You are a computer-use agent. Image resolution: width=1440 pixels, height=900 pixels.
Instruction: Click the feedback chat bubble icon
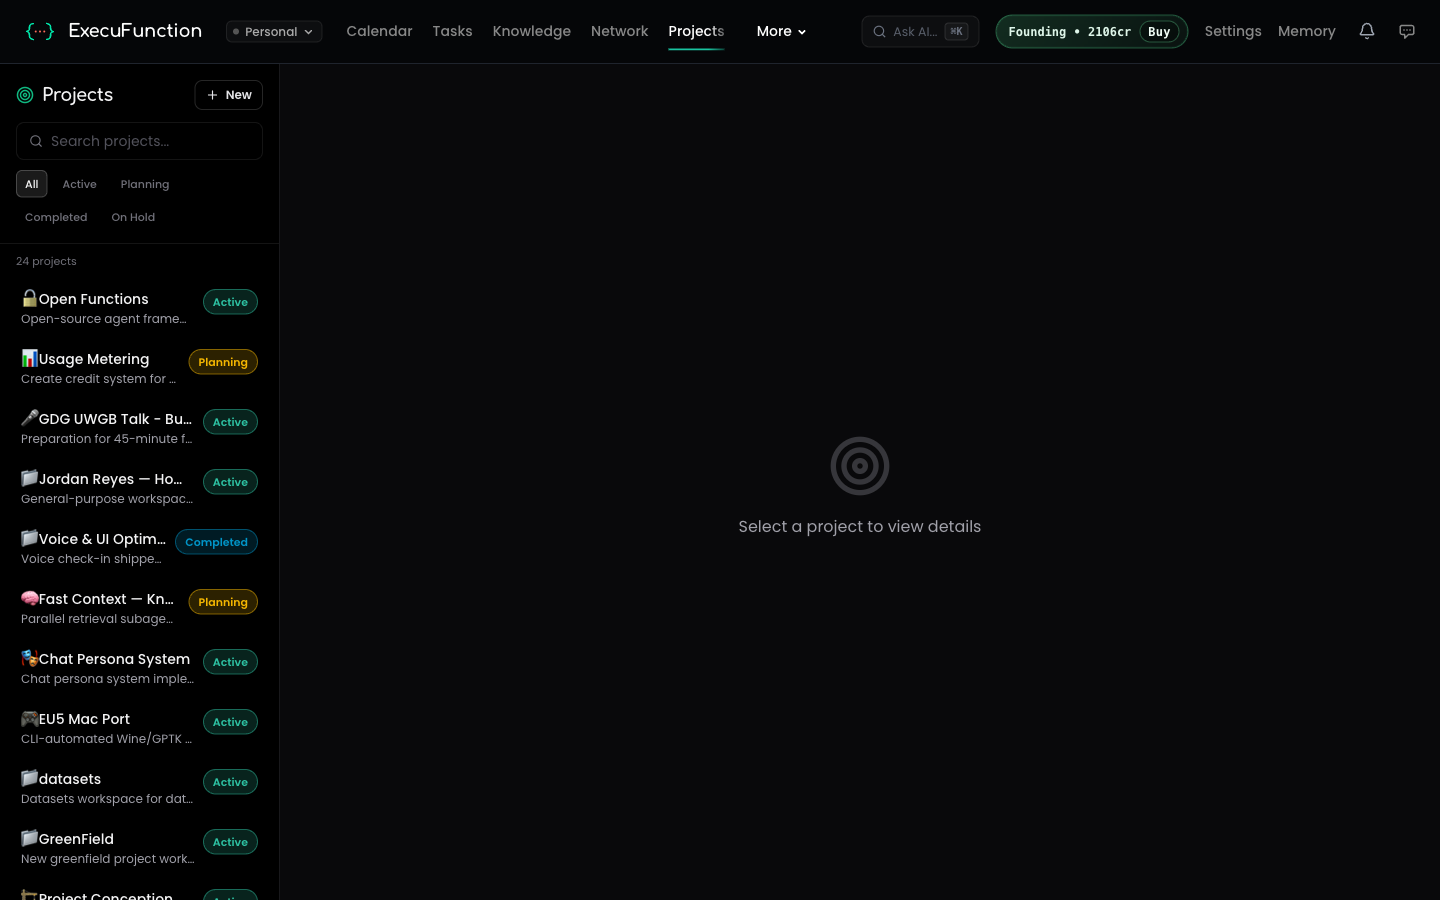pyautogui.click(x=1407, y=31)
